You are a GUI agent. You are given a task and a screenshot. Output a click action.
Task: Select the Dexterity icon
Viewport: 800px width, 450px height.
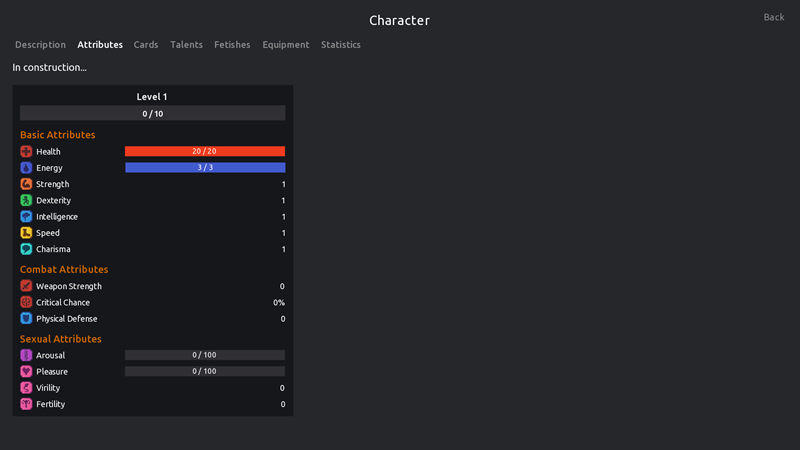[26, 200]
